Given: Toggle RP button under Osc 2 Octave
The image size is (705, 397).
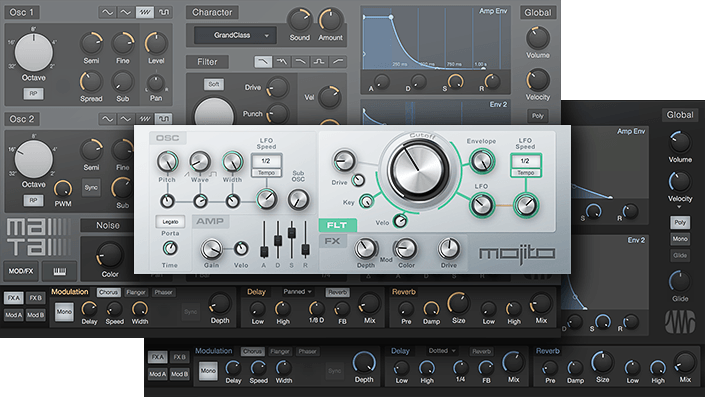Looking at the screenshot, I should (33, 200).
